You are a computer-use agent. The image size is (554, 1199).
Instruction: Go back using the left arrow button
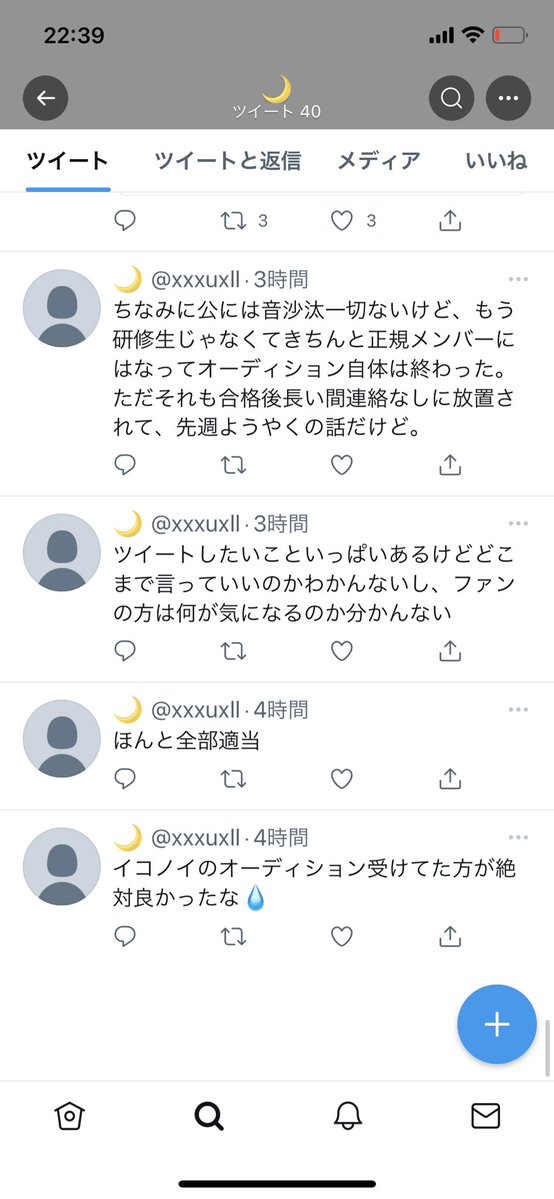coord(45,98)
